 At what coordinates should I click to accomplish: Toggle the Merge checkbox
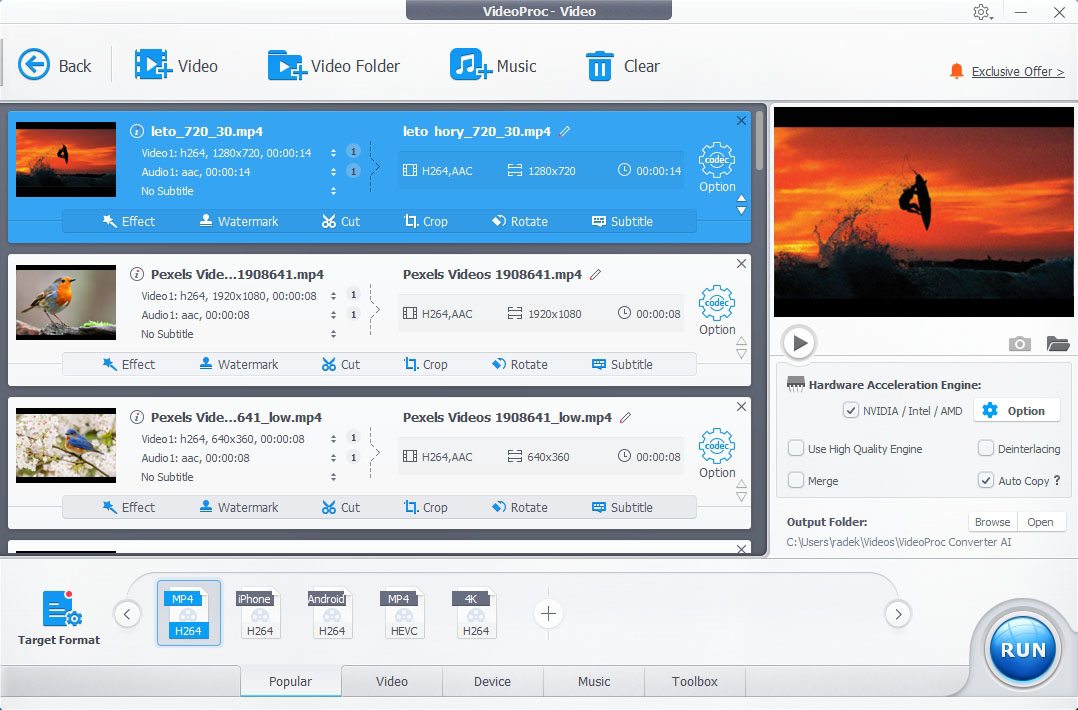796,481
